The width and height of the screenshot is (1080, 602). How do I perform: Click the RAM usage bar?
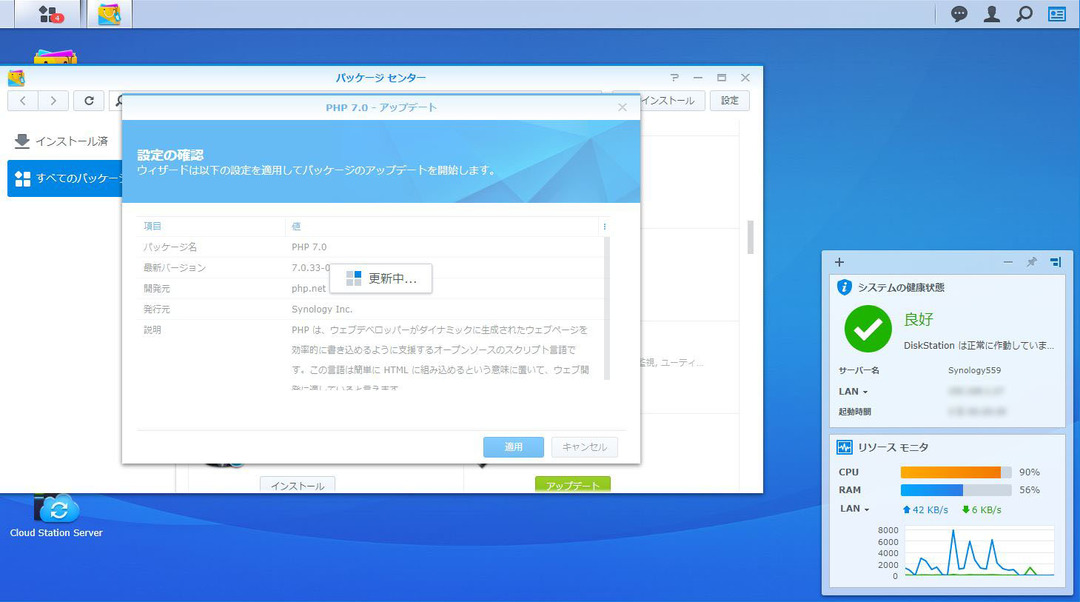tap(955, 490)
